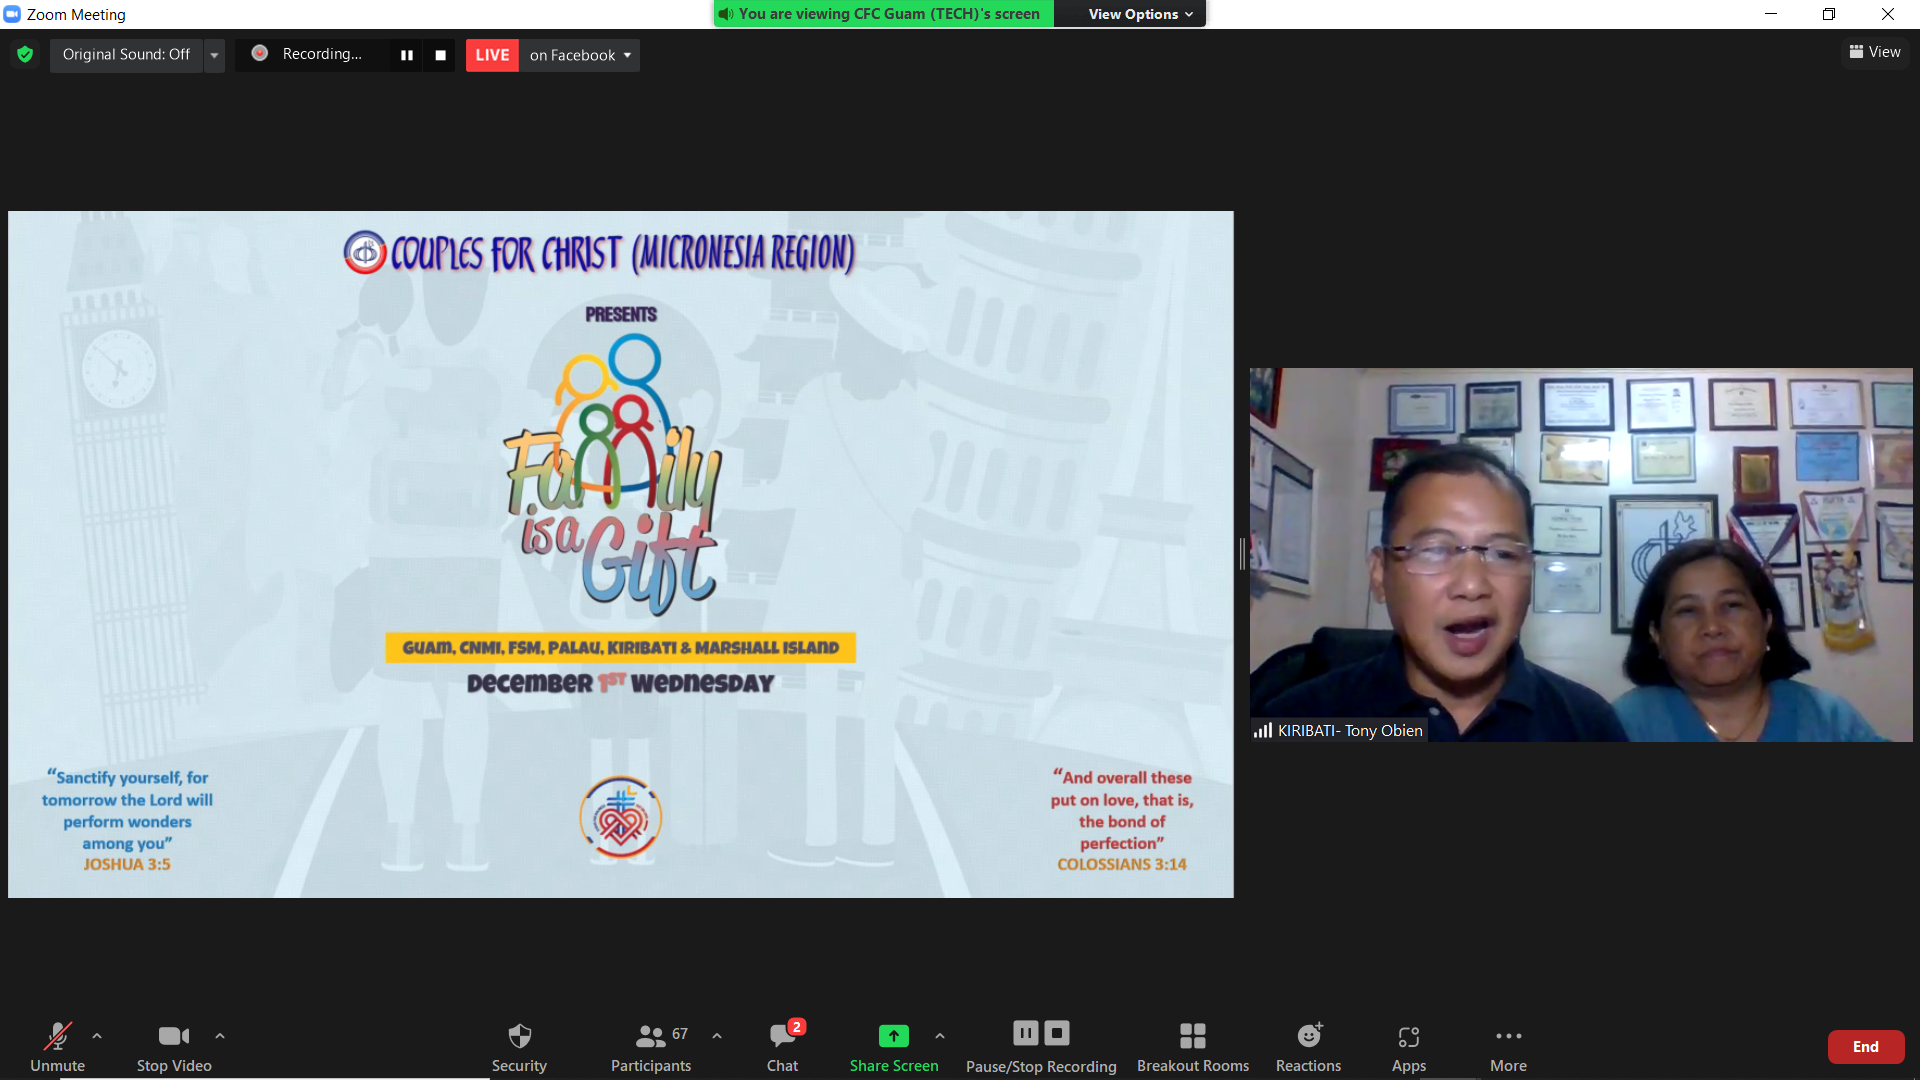This screenshot has width=1920, height=1080.
Task: Pause recording from top indicator
Action: (x=407, y=55)
